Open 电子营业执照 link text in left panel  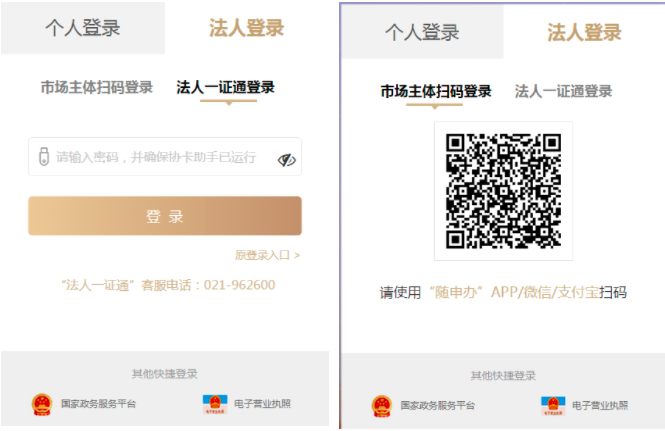click(263, 403)
